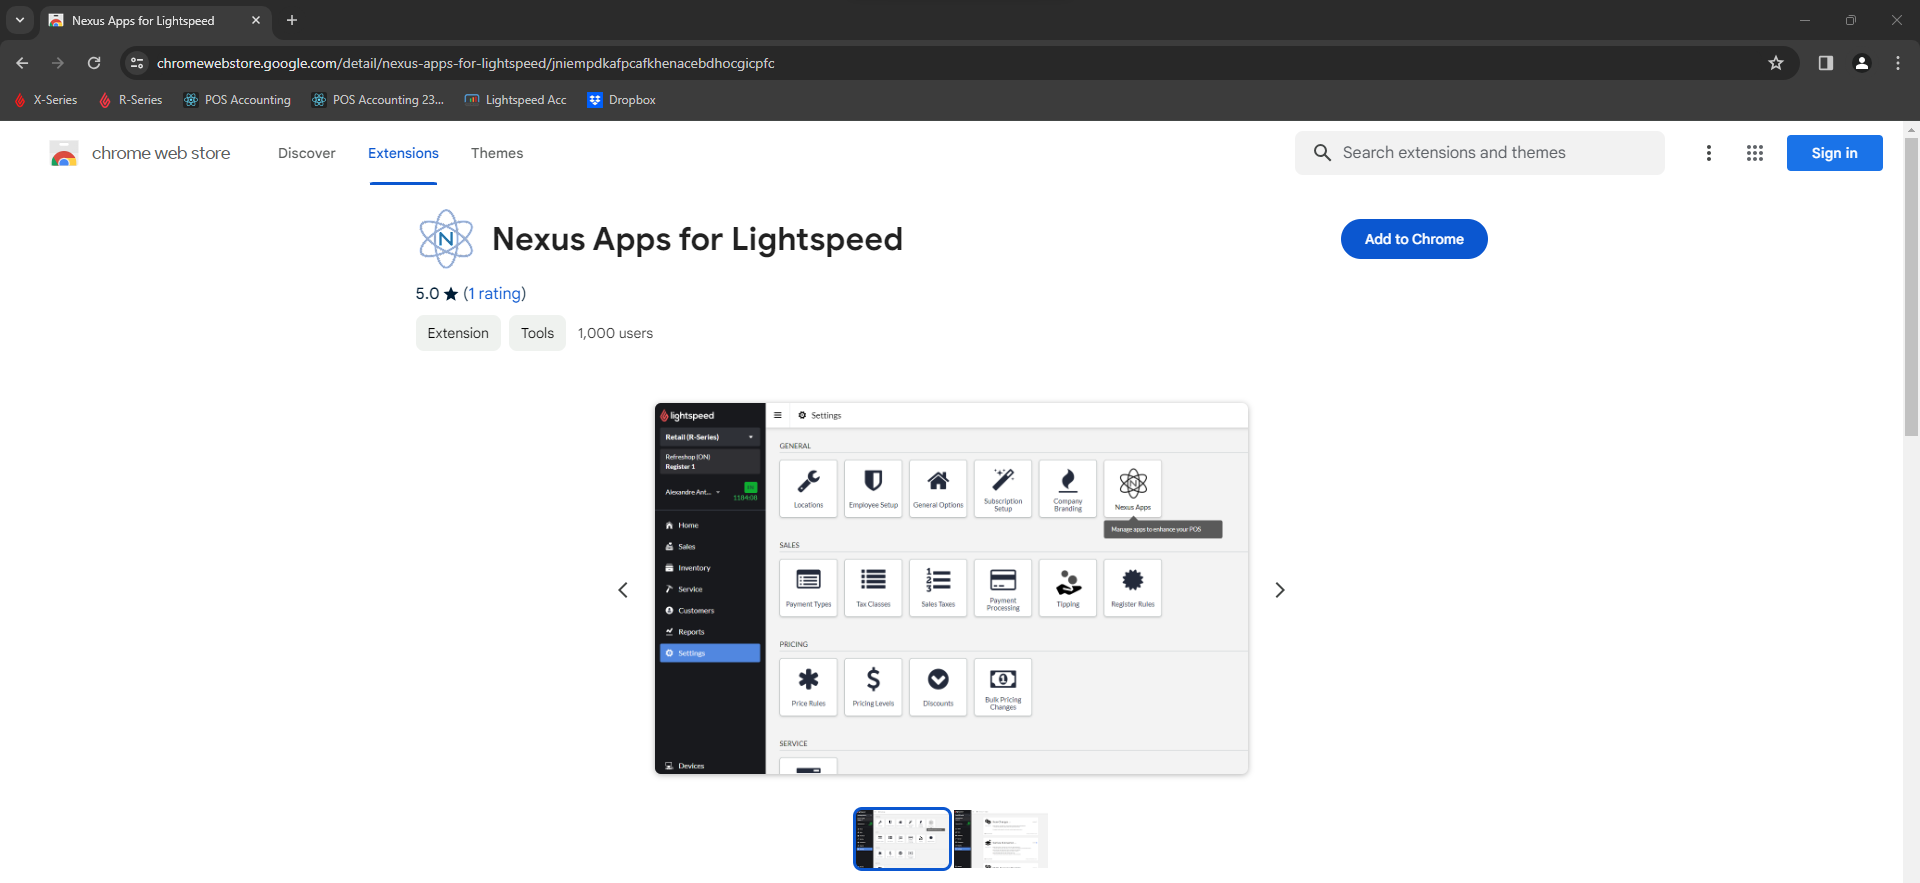
Task: Close the Nexus Apps for Lightspeed tab
Action: (256, 20)
